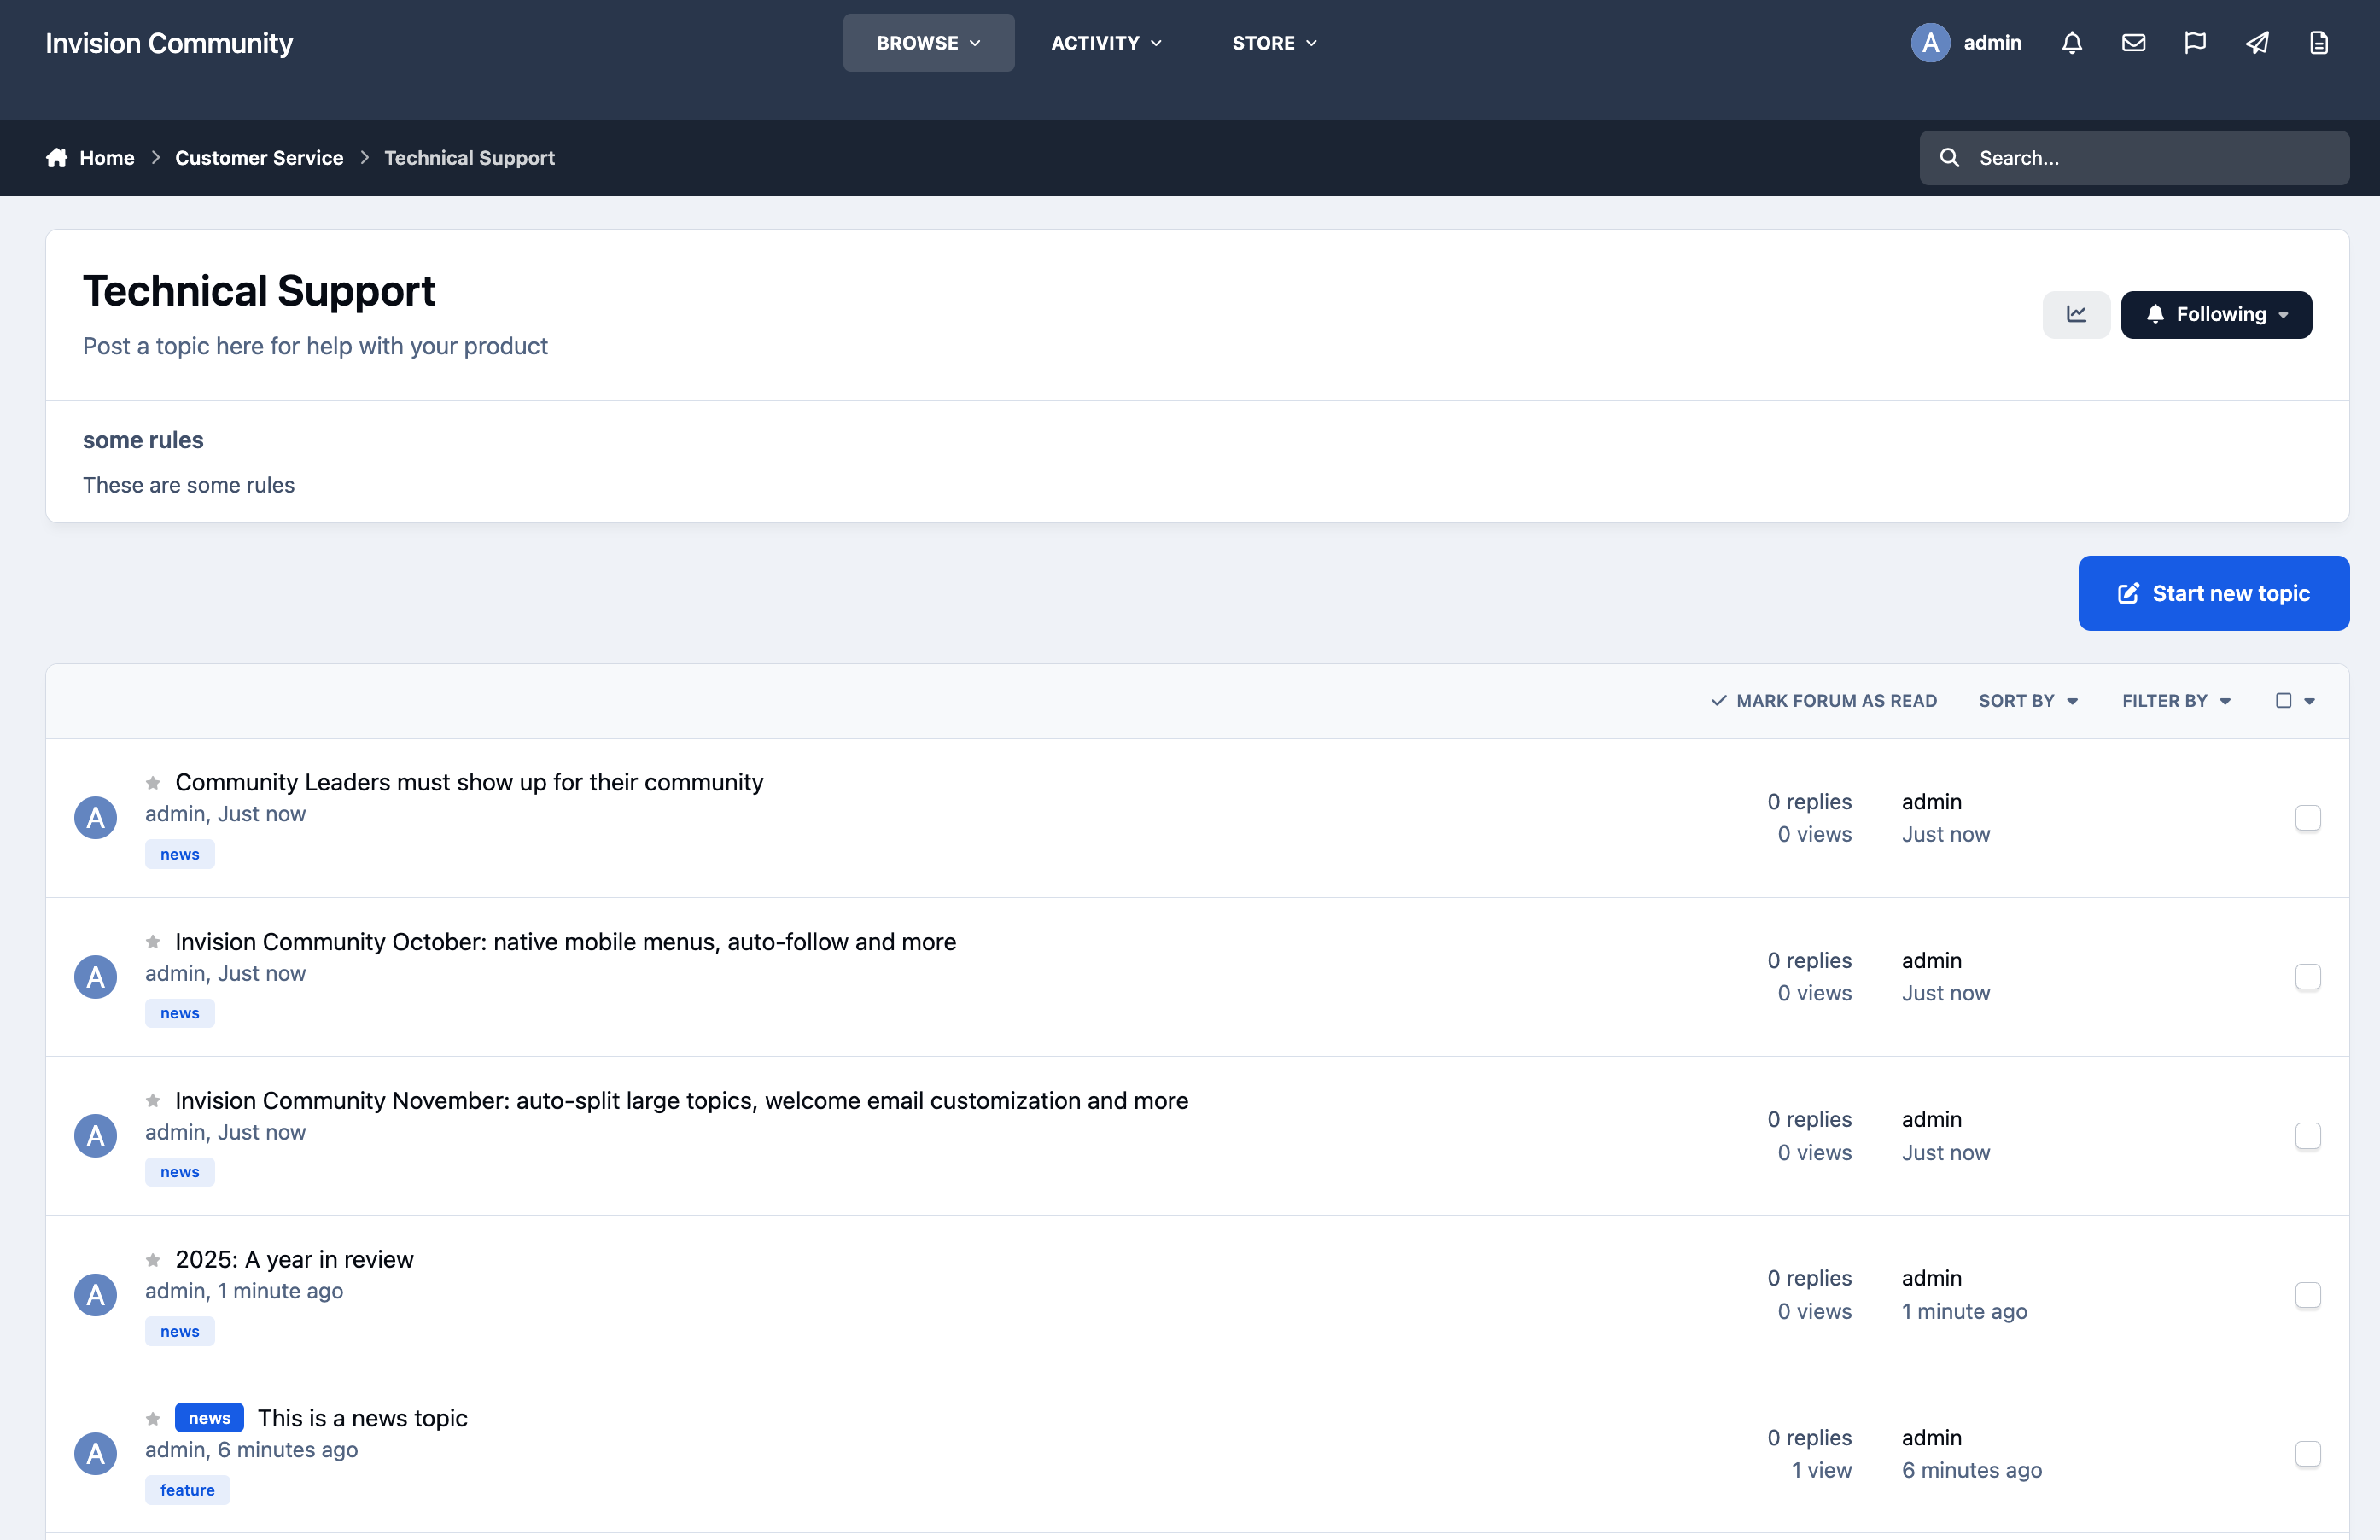Open the Browse menu
Image resolution: width=2380 pixels, height=1540 pixels.
[928, 43]
